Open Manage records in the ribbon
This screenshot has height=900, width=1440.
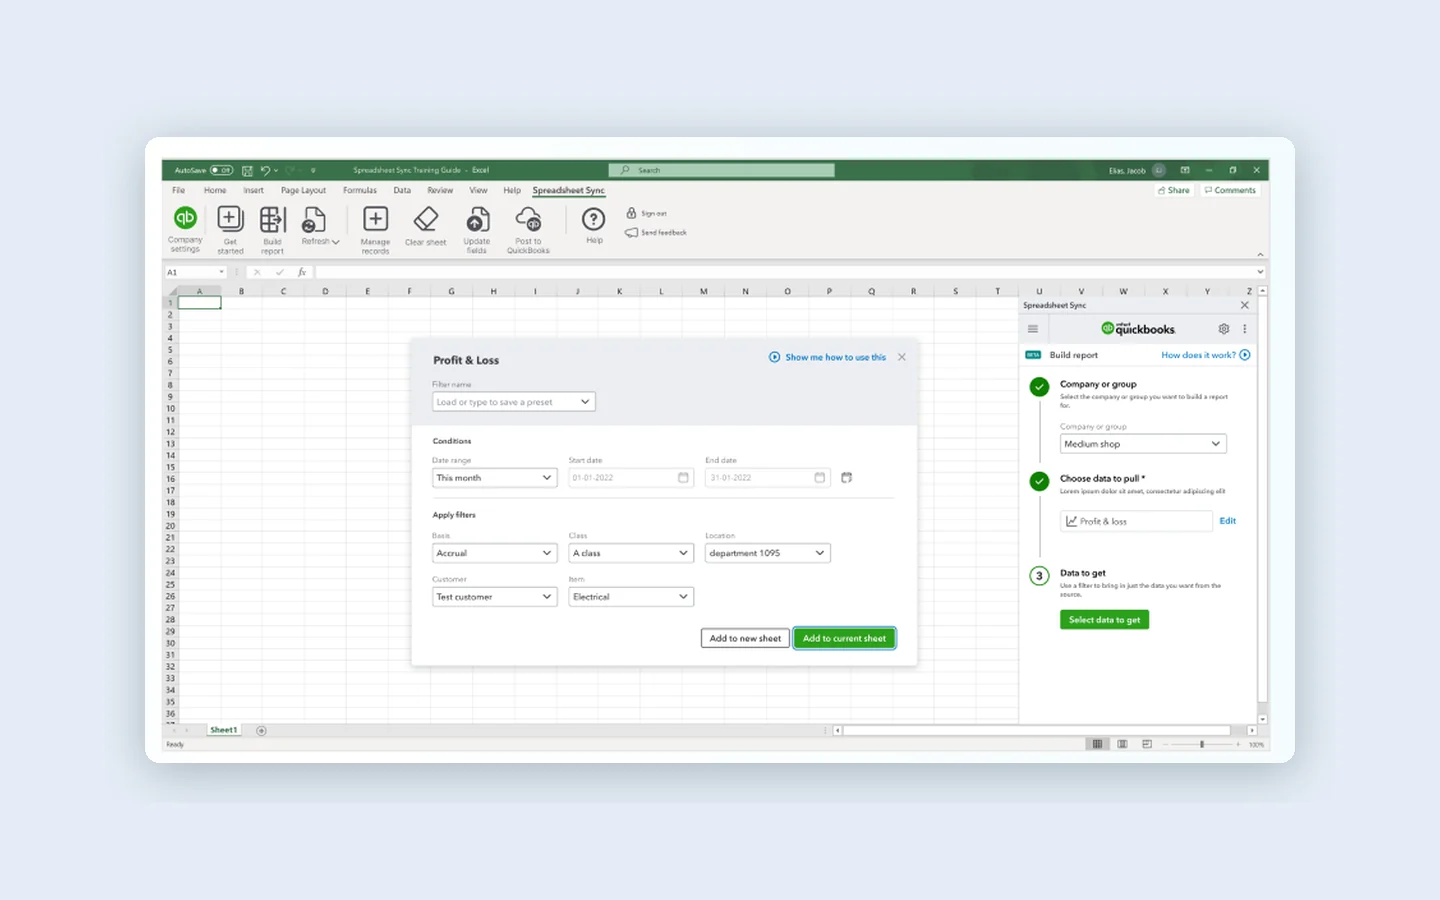(x=375, y=229)
